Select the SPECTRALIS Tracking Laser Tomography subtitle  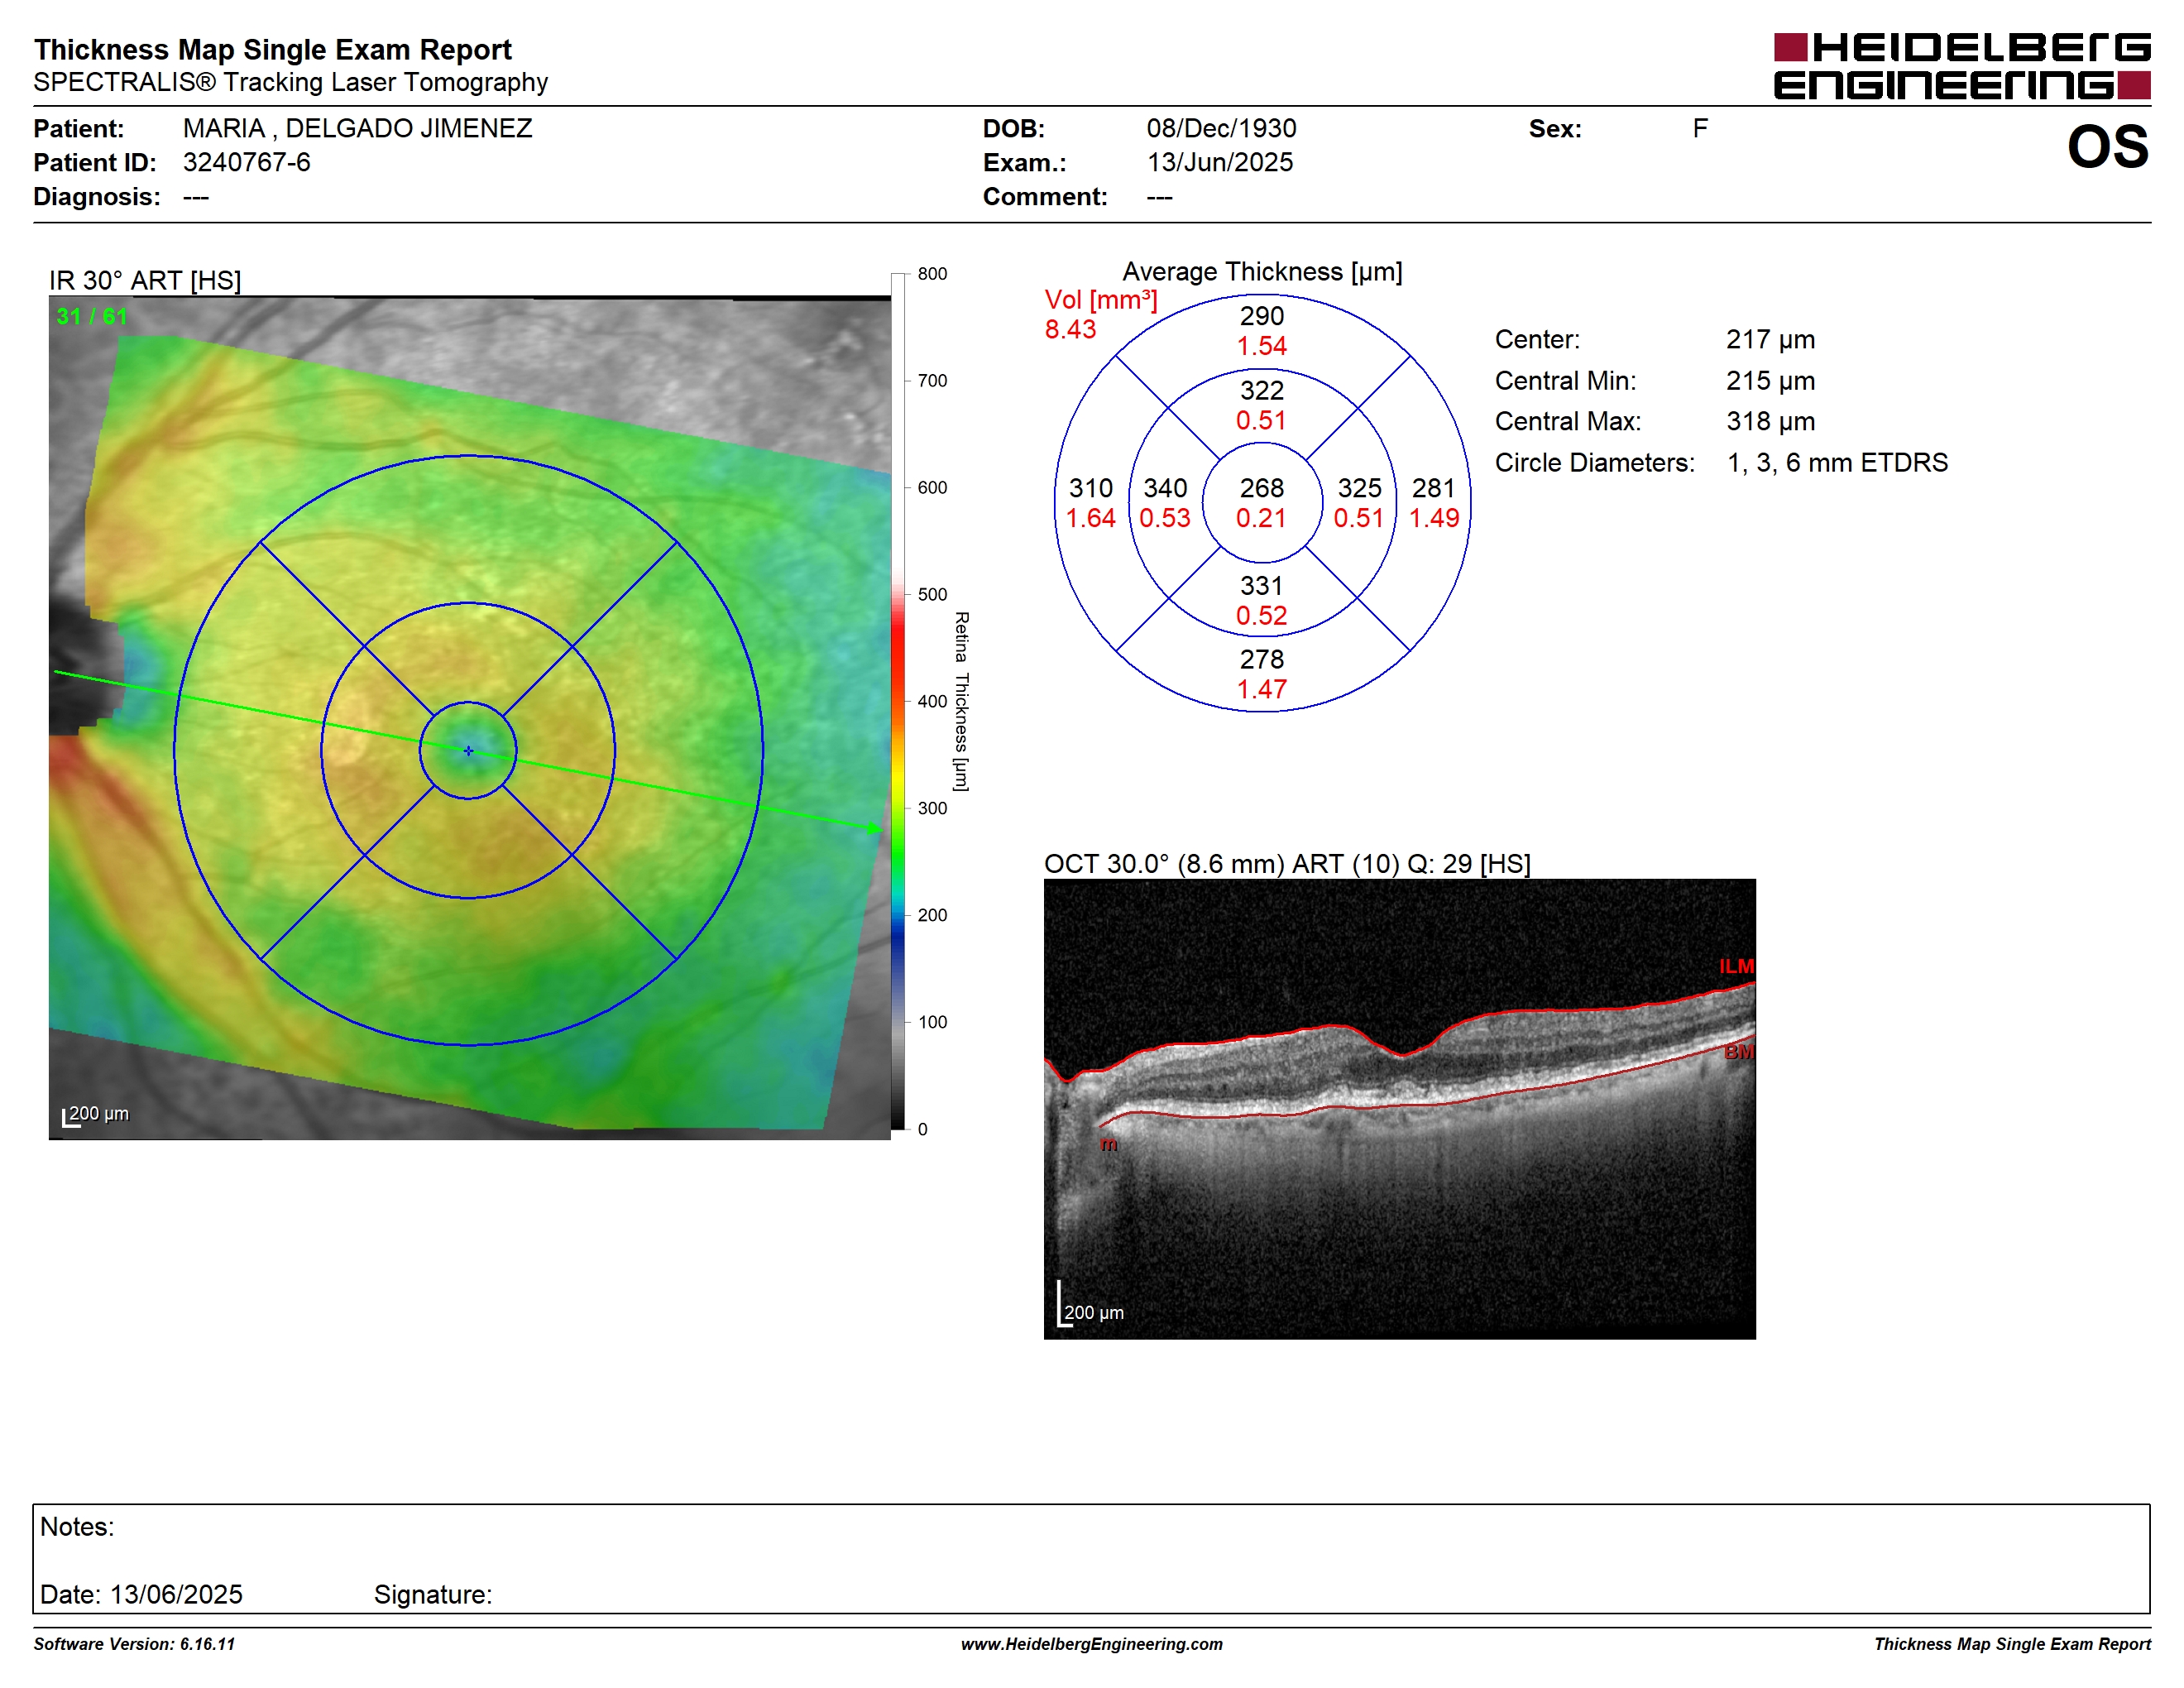click(291, 82)
